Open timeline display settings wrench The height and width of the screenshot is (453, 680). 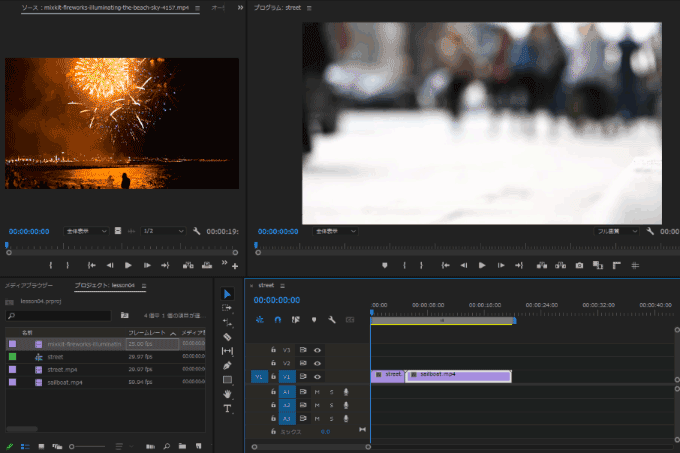(x=332, y=320)
